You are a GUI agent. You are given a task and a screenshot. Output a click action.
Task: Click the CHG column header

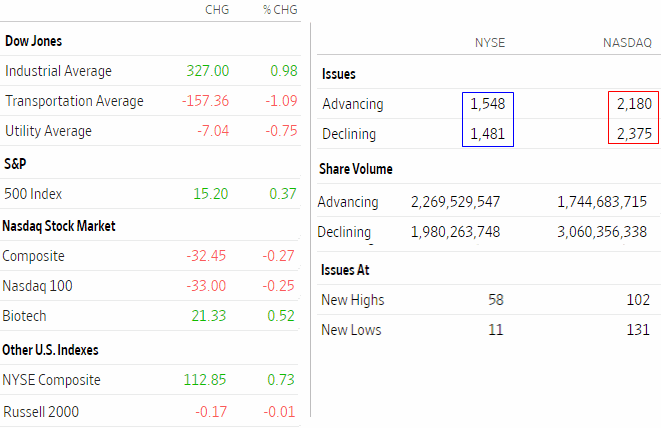[x=216, y=10]
